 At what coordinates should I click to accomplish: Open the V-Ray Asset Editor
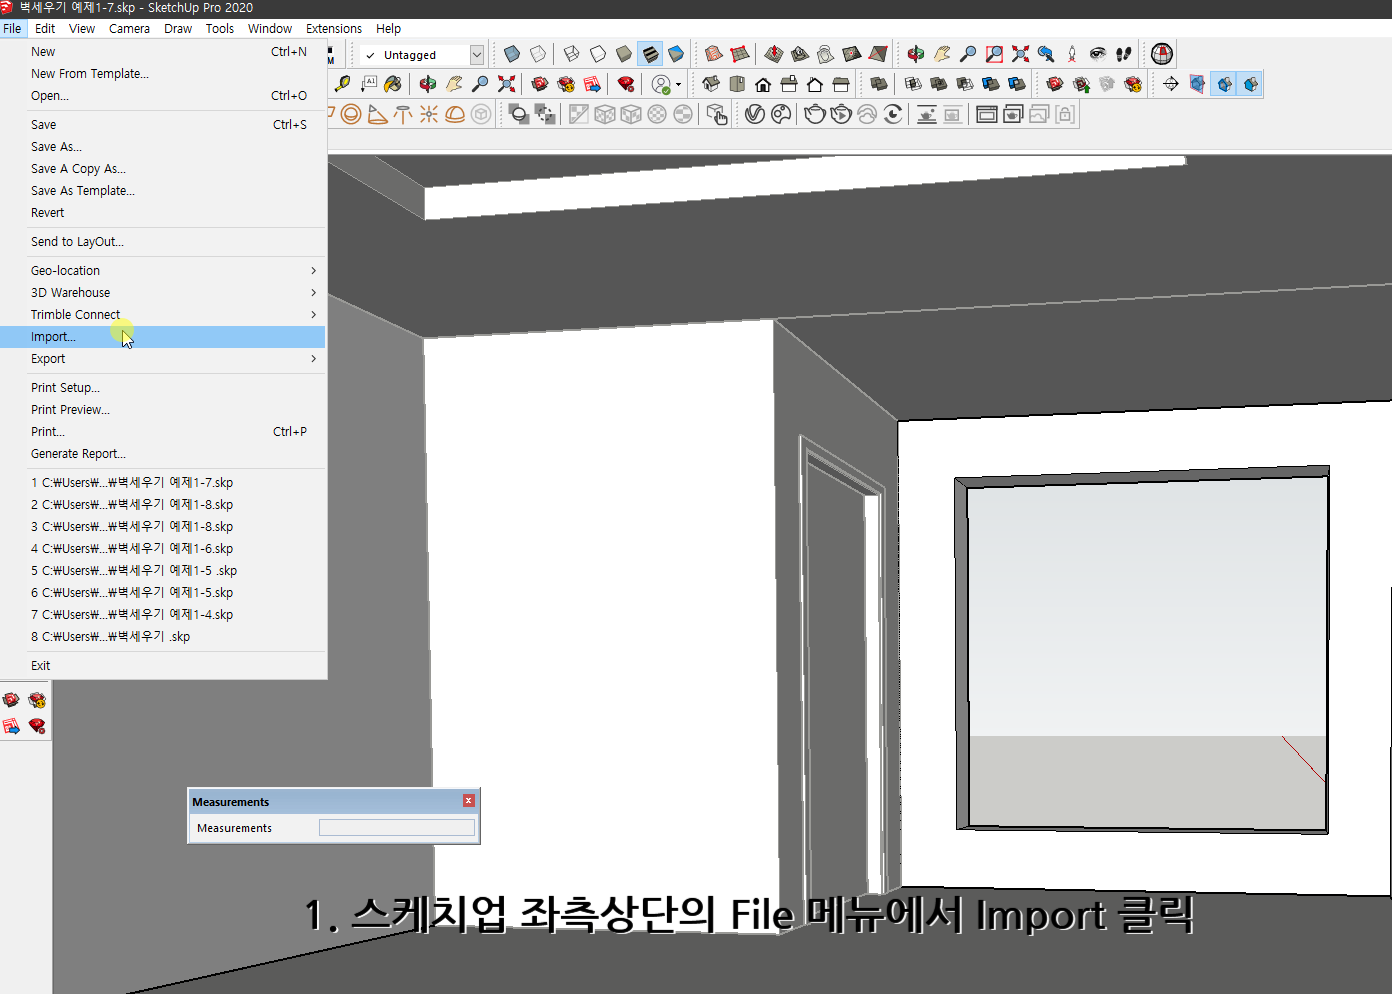(1161, 53)
